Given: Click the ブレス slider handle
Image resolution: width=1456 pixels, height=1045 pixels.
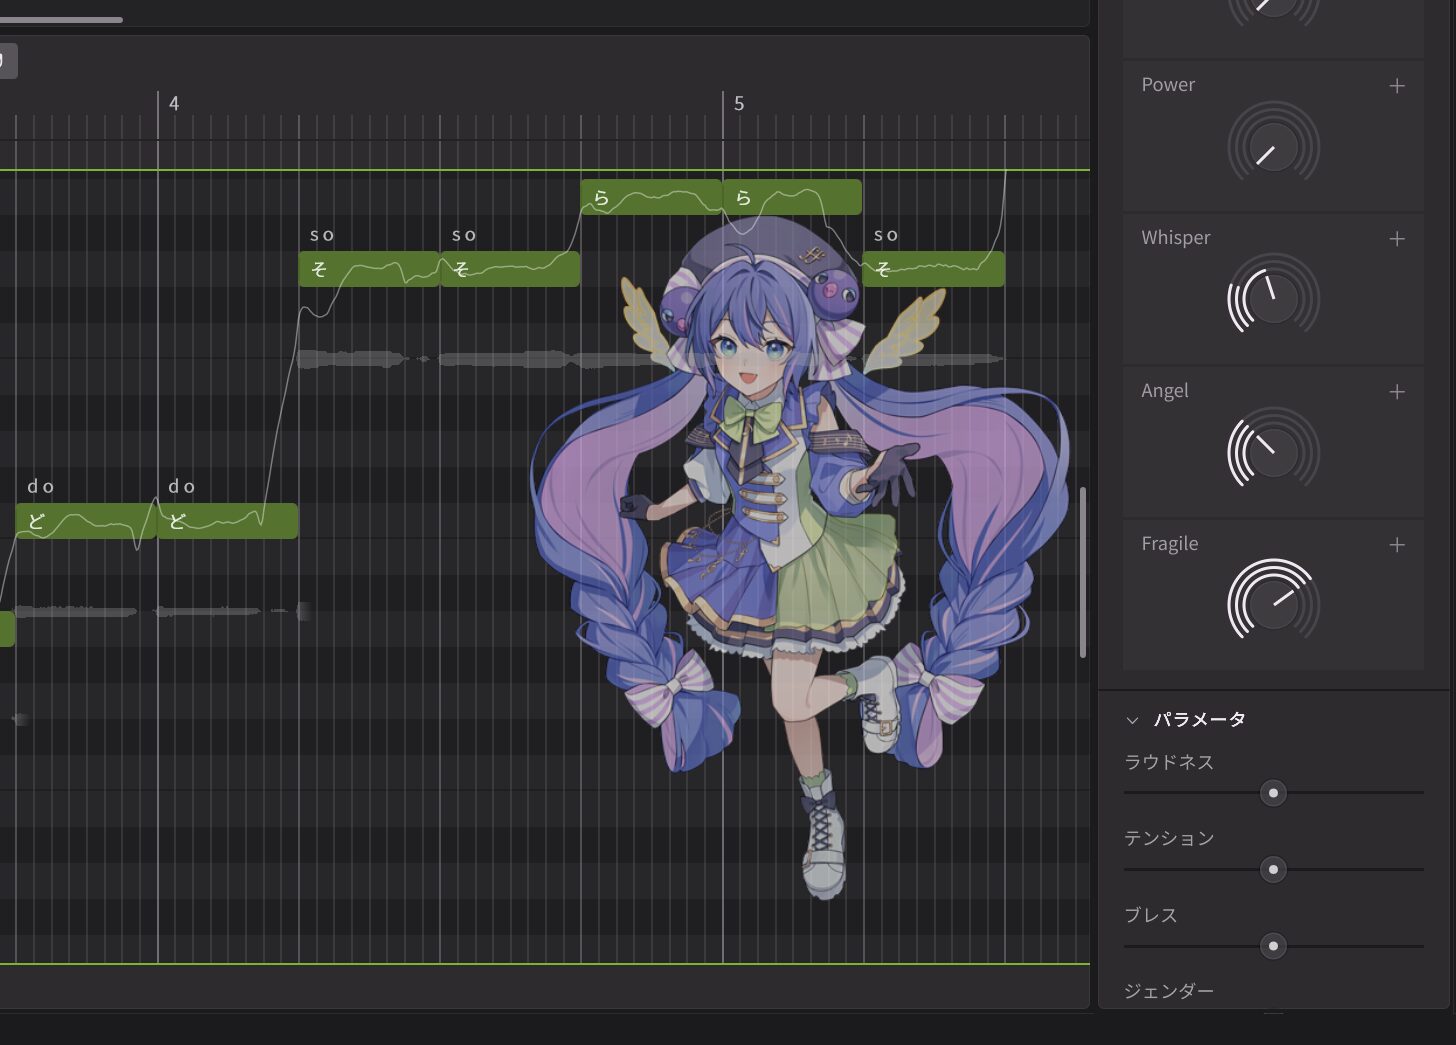Looking at the screenshot, I should [x=1273, y=946].
